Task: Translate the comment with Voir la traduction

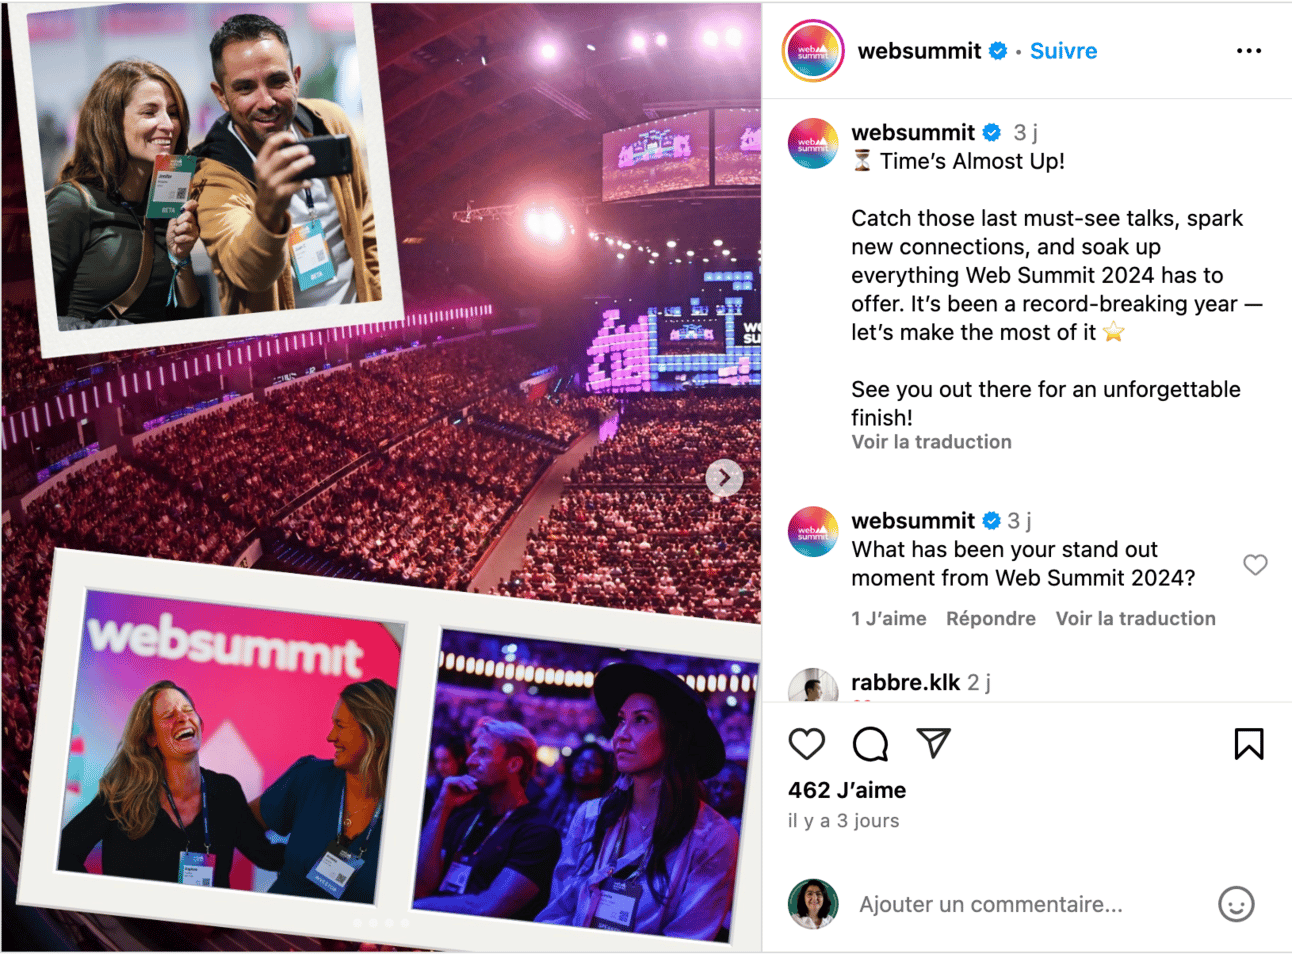Action: (1135, 619)
